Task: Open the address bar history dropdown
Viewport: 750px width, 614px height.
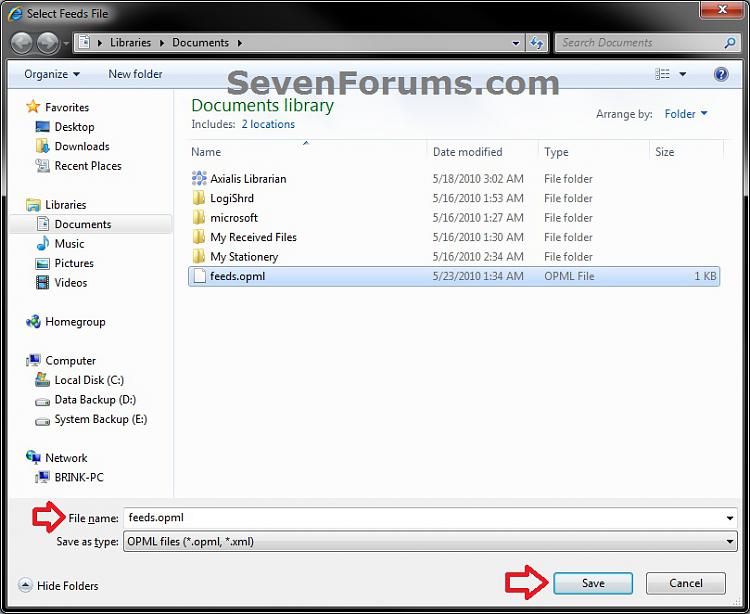Action: tap(516, 43)
